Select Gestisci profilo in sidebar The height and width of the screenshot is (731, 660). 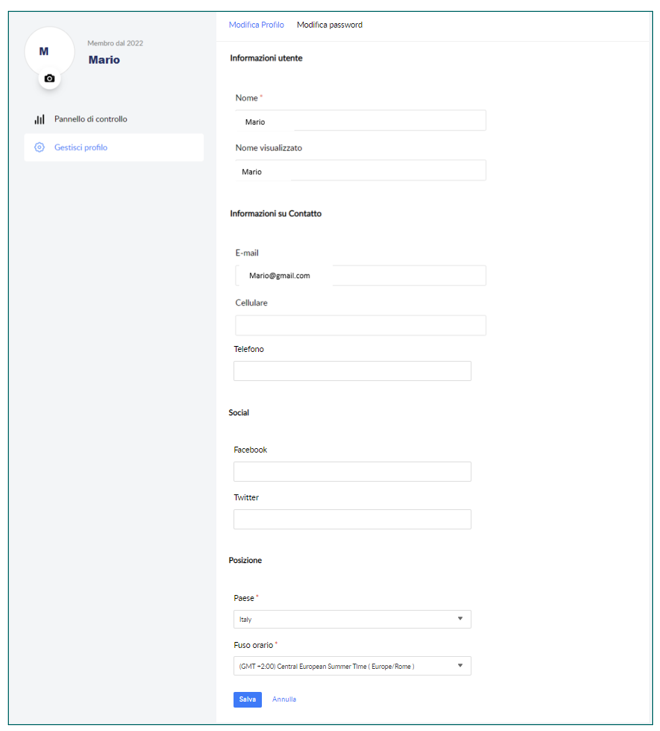coord(114,147)
